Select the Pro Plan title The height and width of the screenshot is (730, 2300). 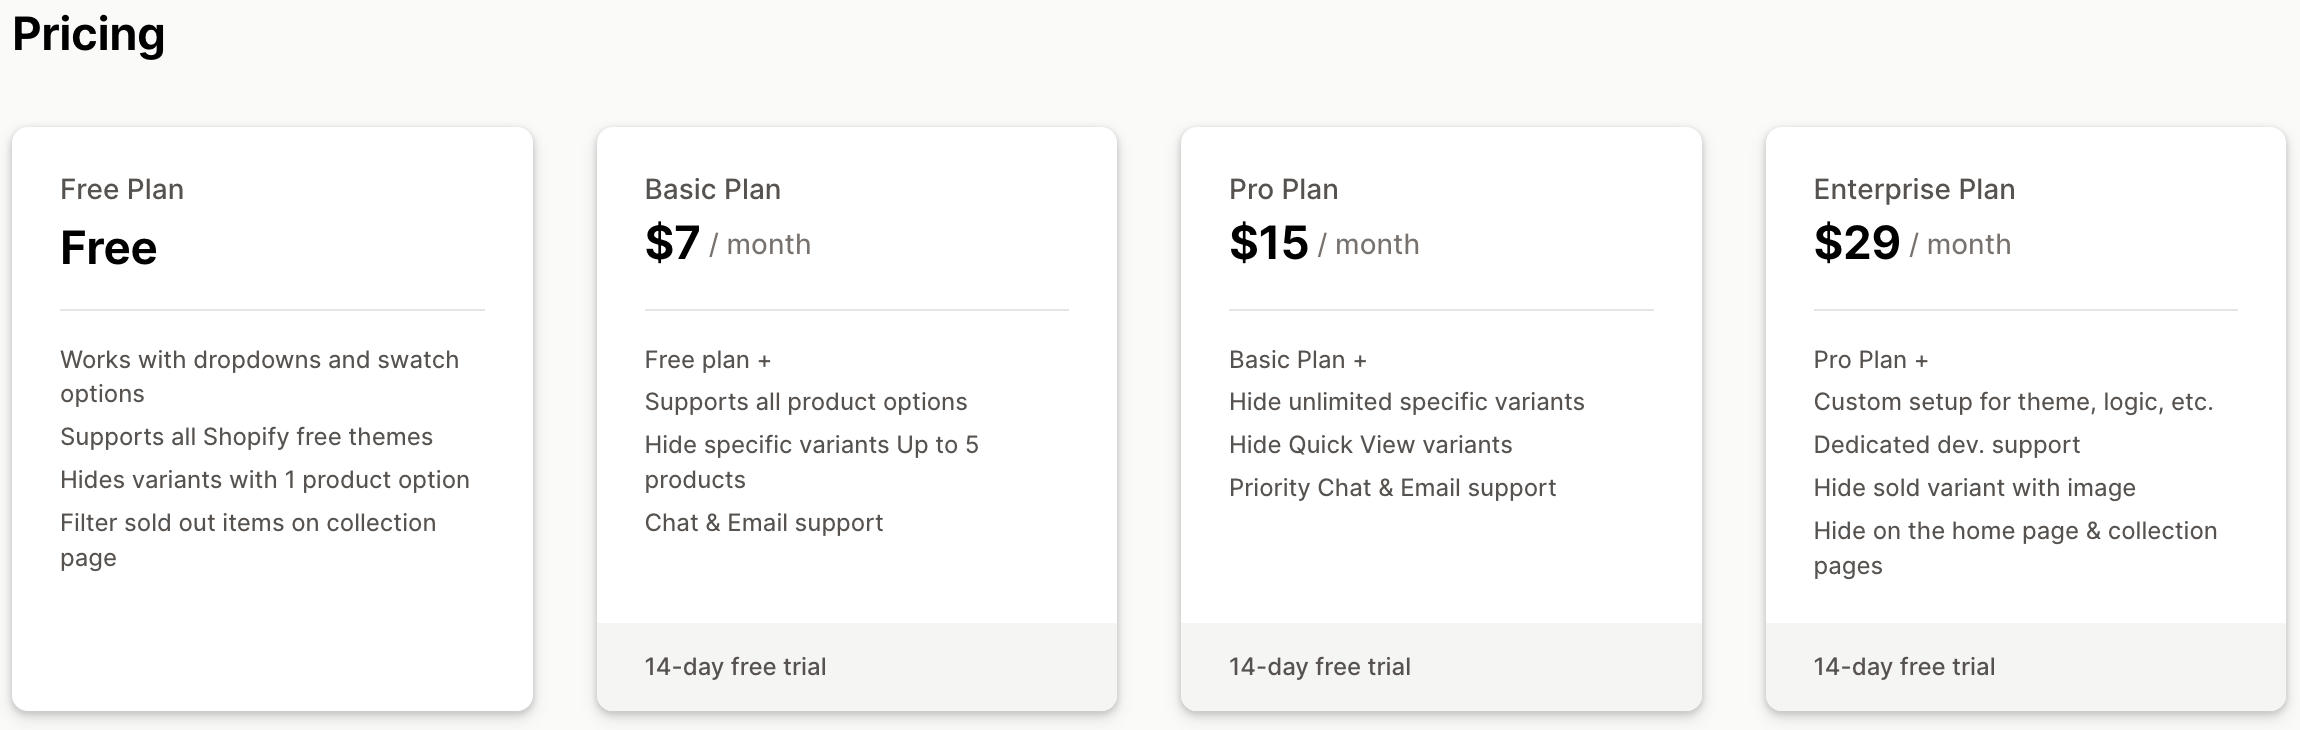pos(1284,189)
